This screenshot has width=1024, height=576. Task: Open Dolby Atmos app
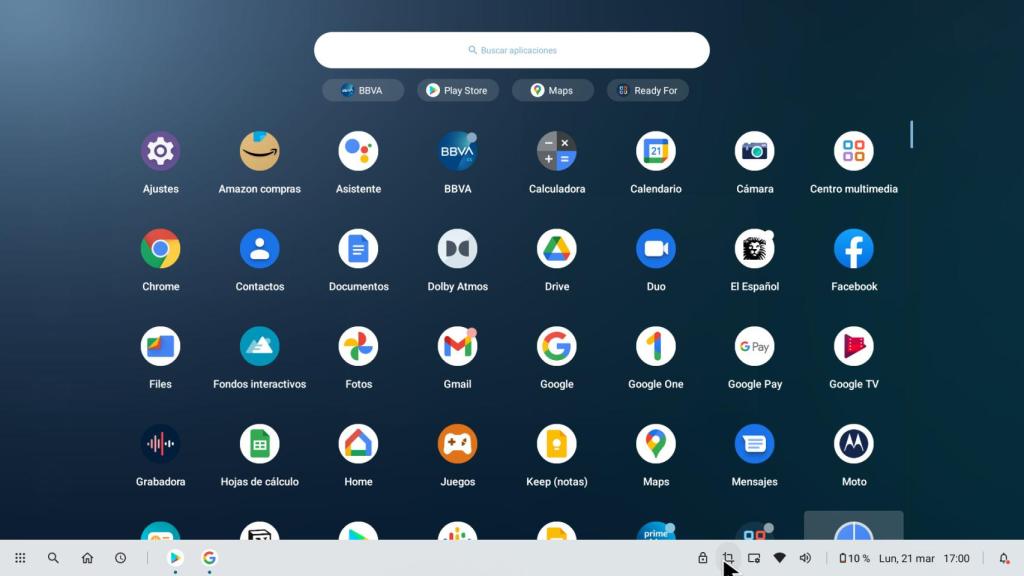457,249
